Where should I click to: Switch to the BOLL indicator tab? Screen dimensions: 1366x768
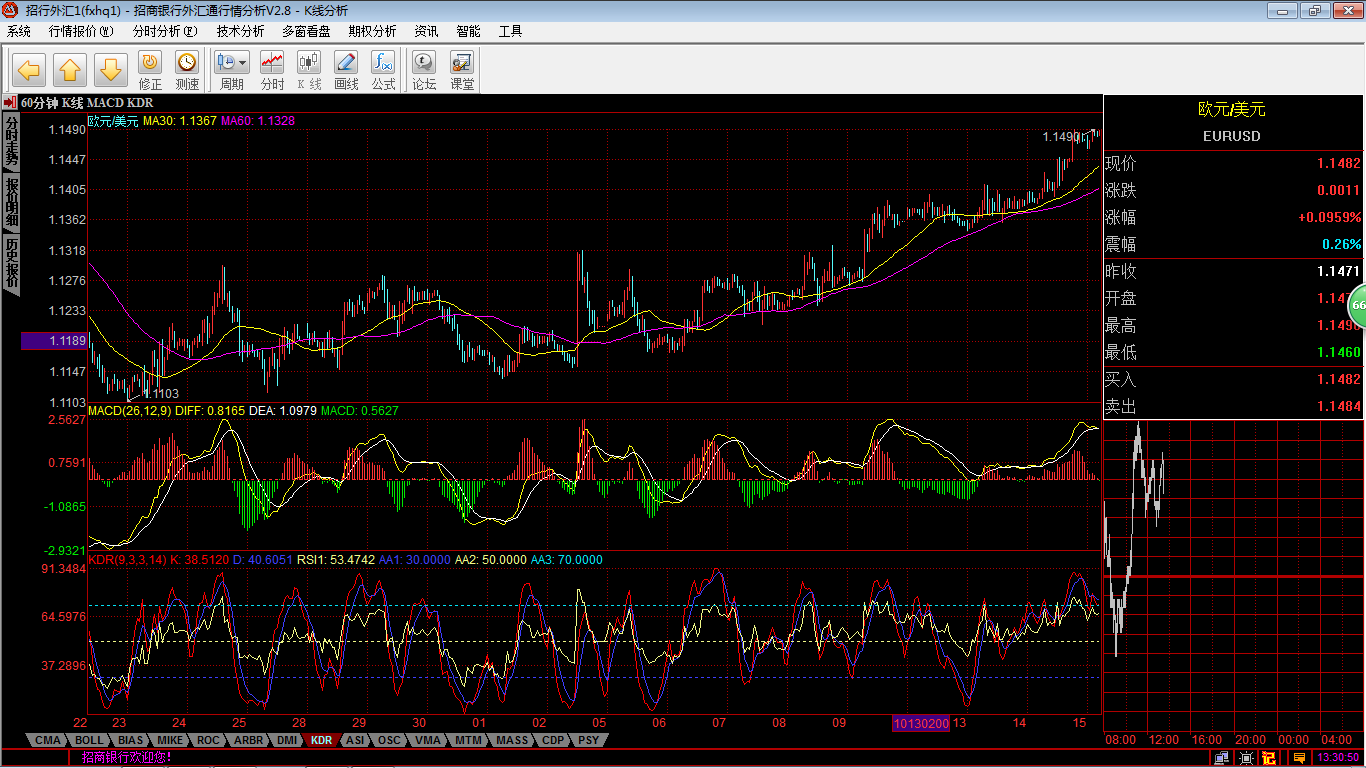tap(87, 740)
